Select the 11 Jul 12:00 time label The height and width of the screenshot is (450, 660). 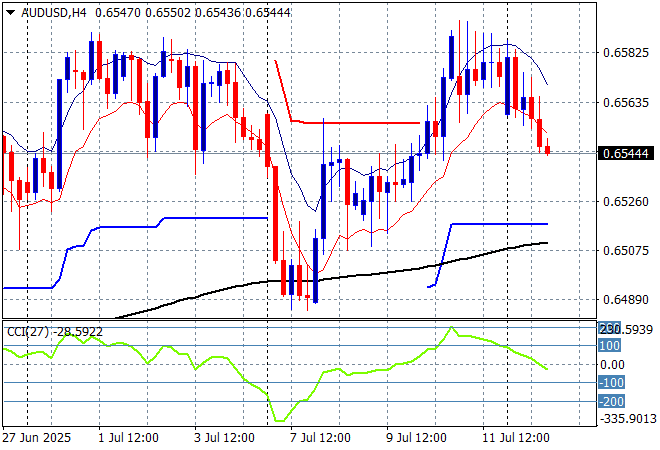[516, 438]
